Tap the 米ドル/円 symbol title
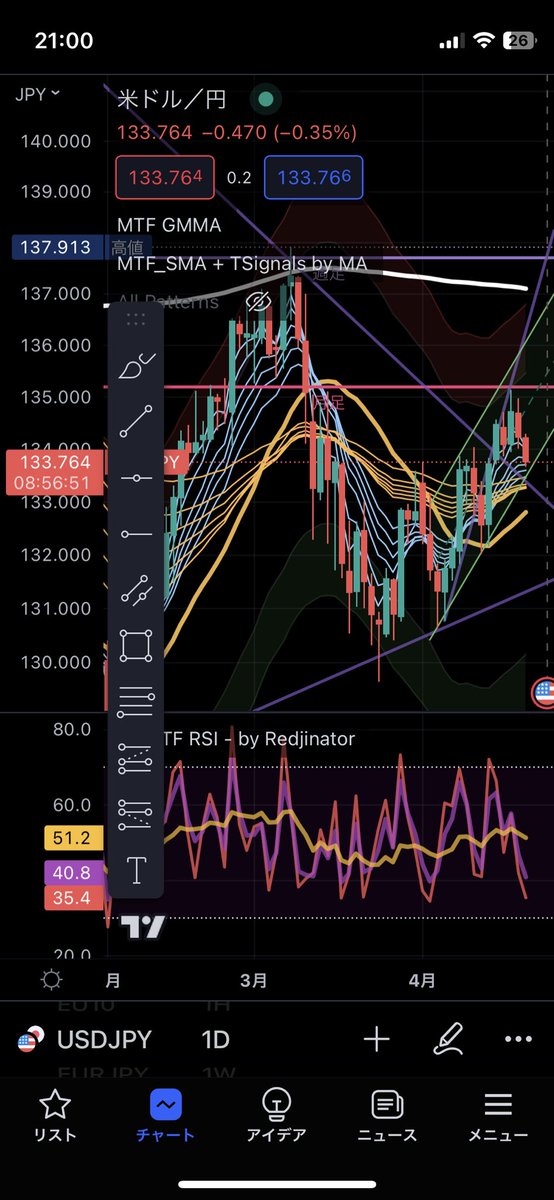 point(172,99)
